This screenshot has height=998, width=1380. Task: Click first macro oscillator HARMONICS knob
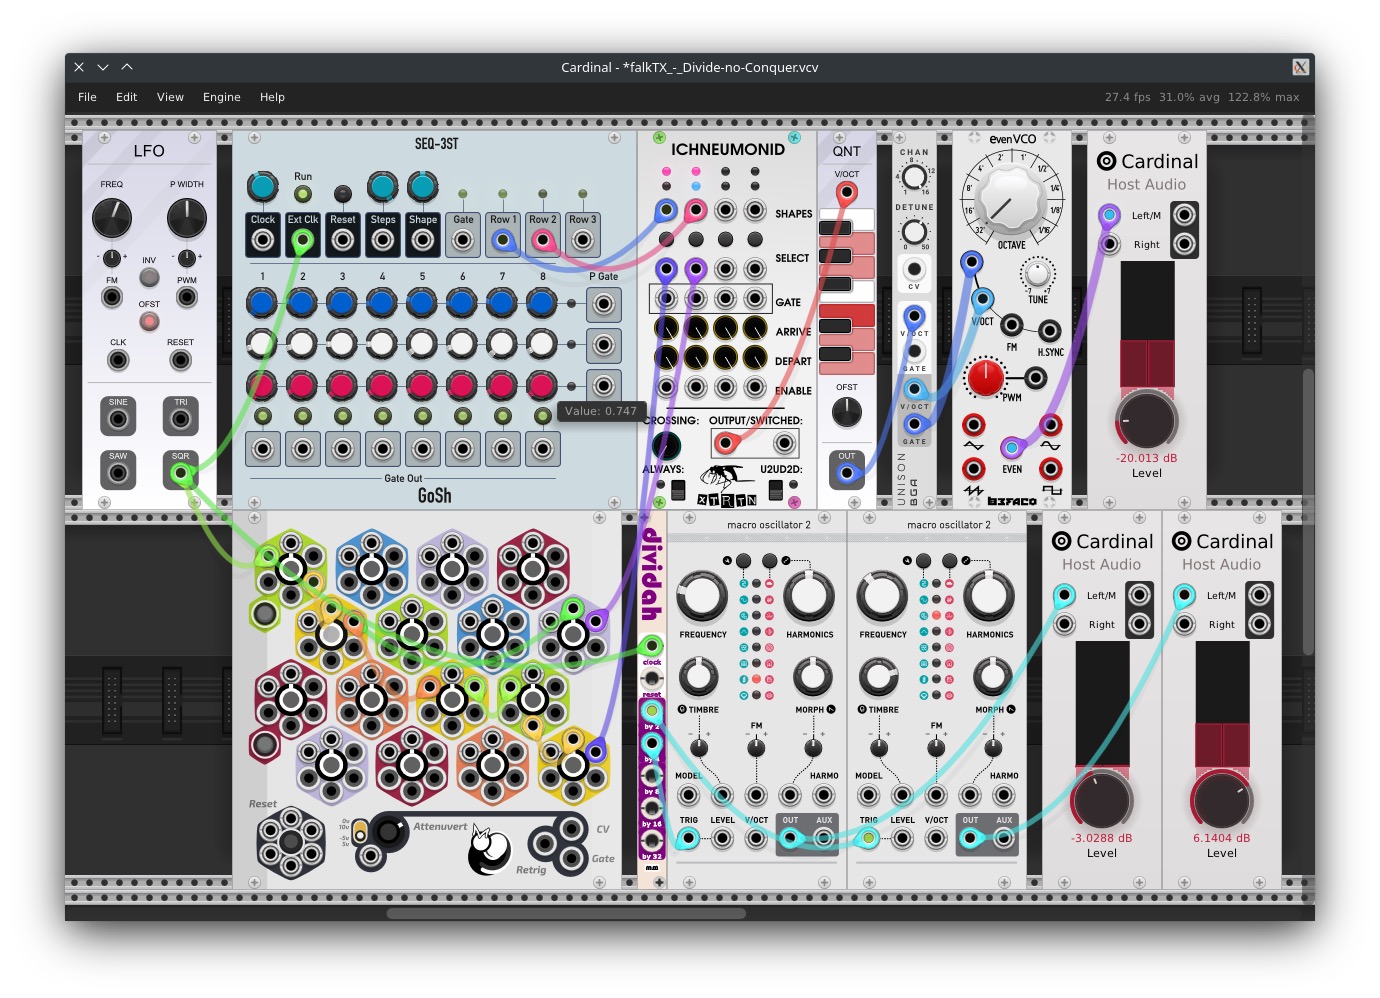click(x=808, y=596)
